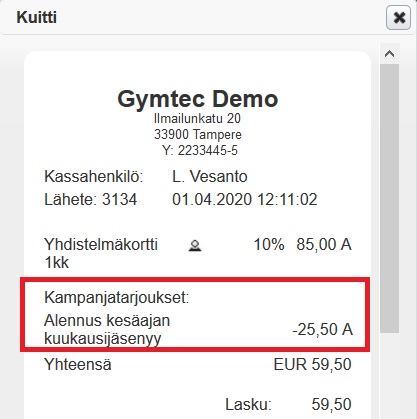Click Alennus kesäajan kuukausijäsenyy line
This screenshot has height=419, width=417.
coord(107,329)
